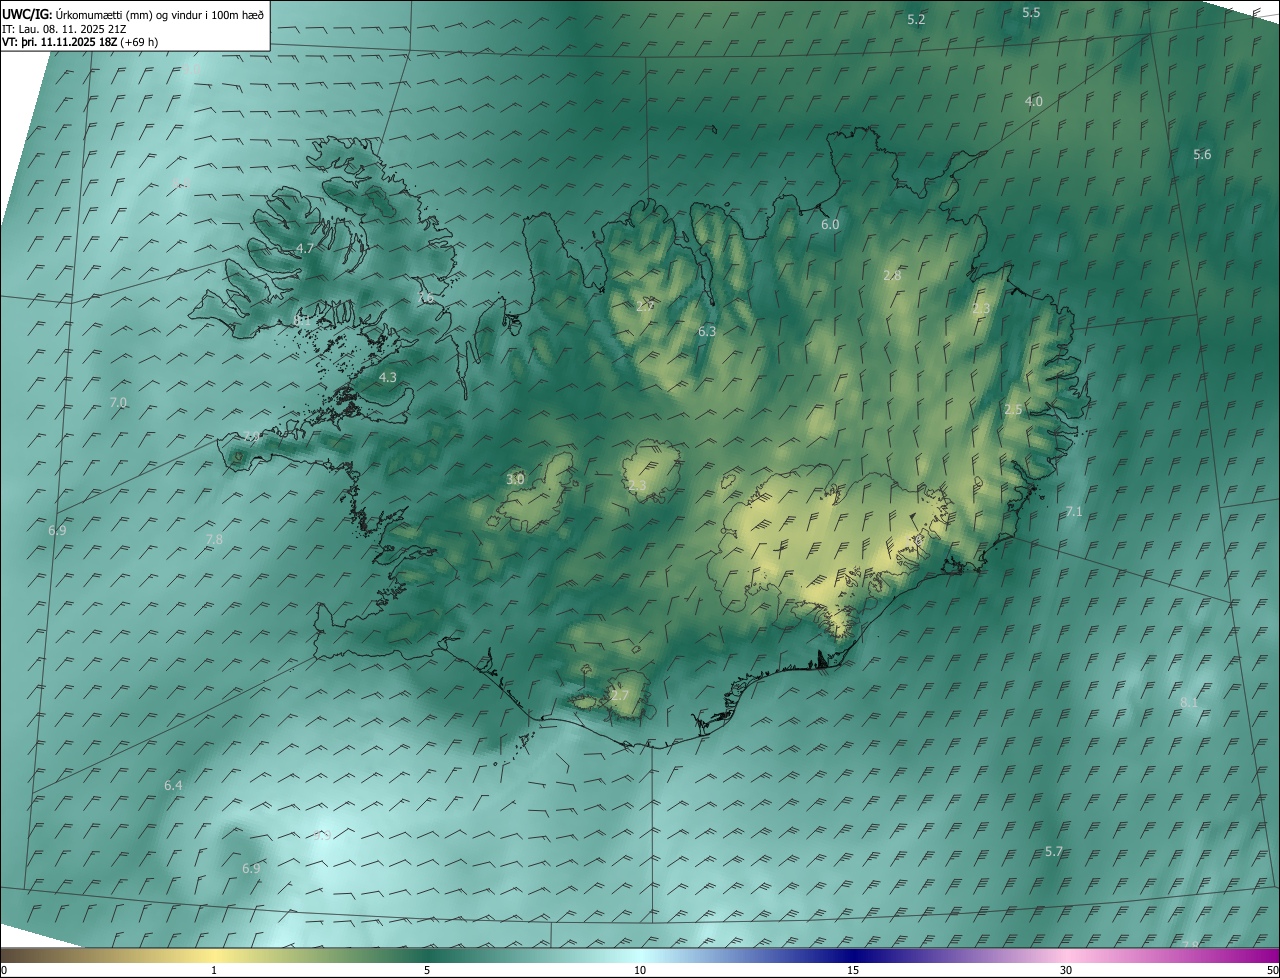
Task: Pick the dark blue band of the colour bar
Action: pyautogui.click(x=853, y=955)
